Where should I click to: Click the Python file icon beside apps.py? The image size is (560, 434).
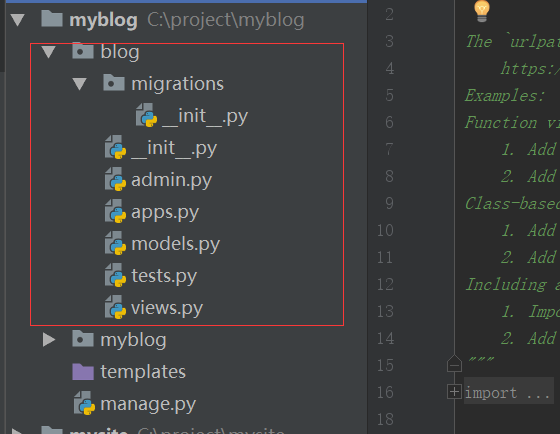coord(115,211)
